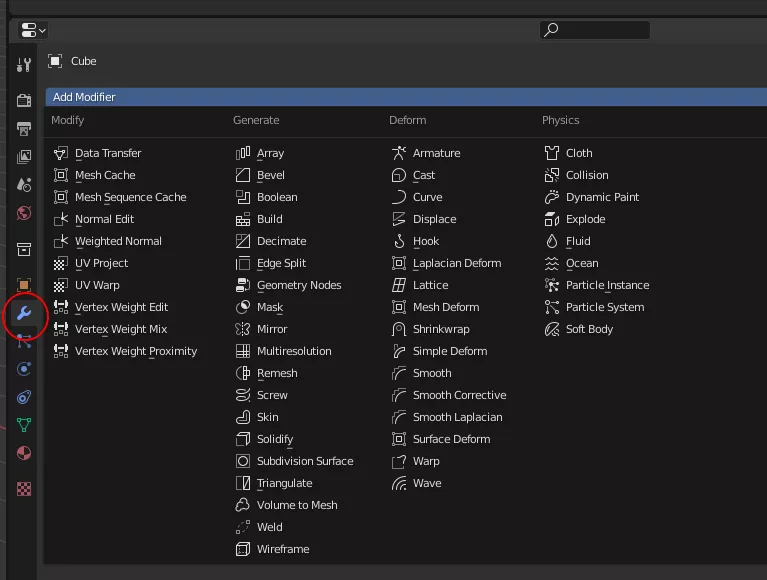Pick the Cloth physics modifier
The image size is (767, 580).
pos(578,153)
